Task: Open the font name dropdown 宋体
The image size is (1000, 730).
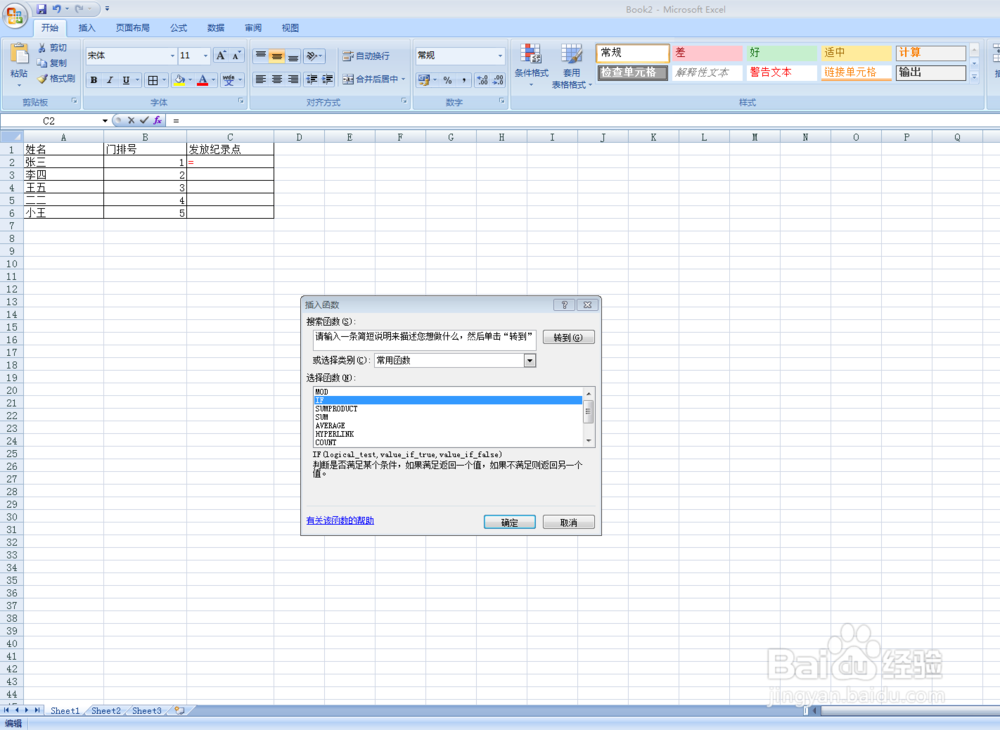Action: [172, 55]
